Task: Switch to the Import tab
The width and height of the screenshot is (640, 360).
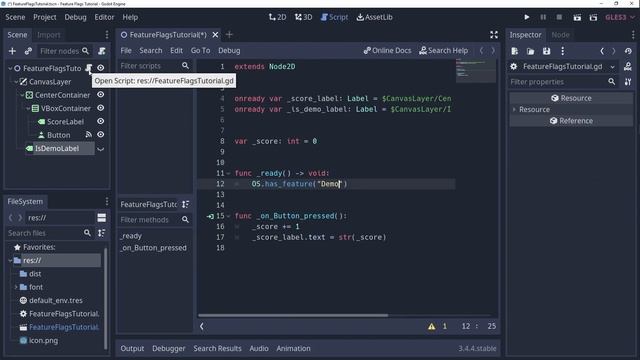Action: (49, 35)
